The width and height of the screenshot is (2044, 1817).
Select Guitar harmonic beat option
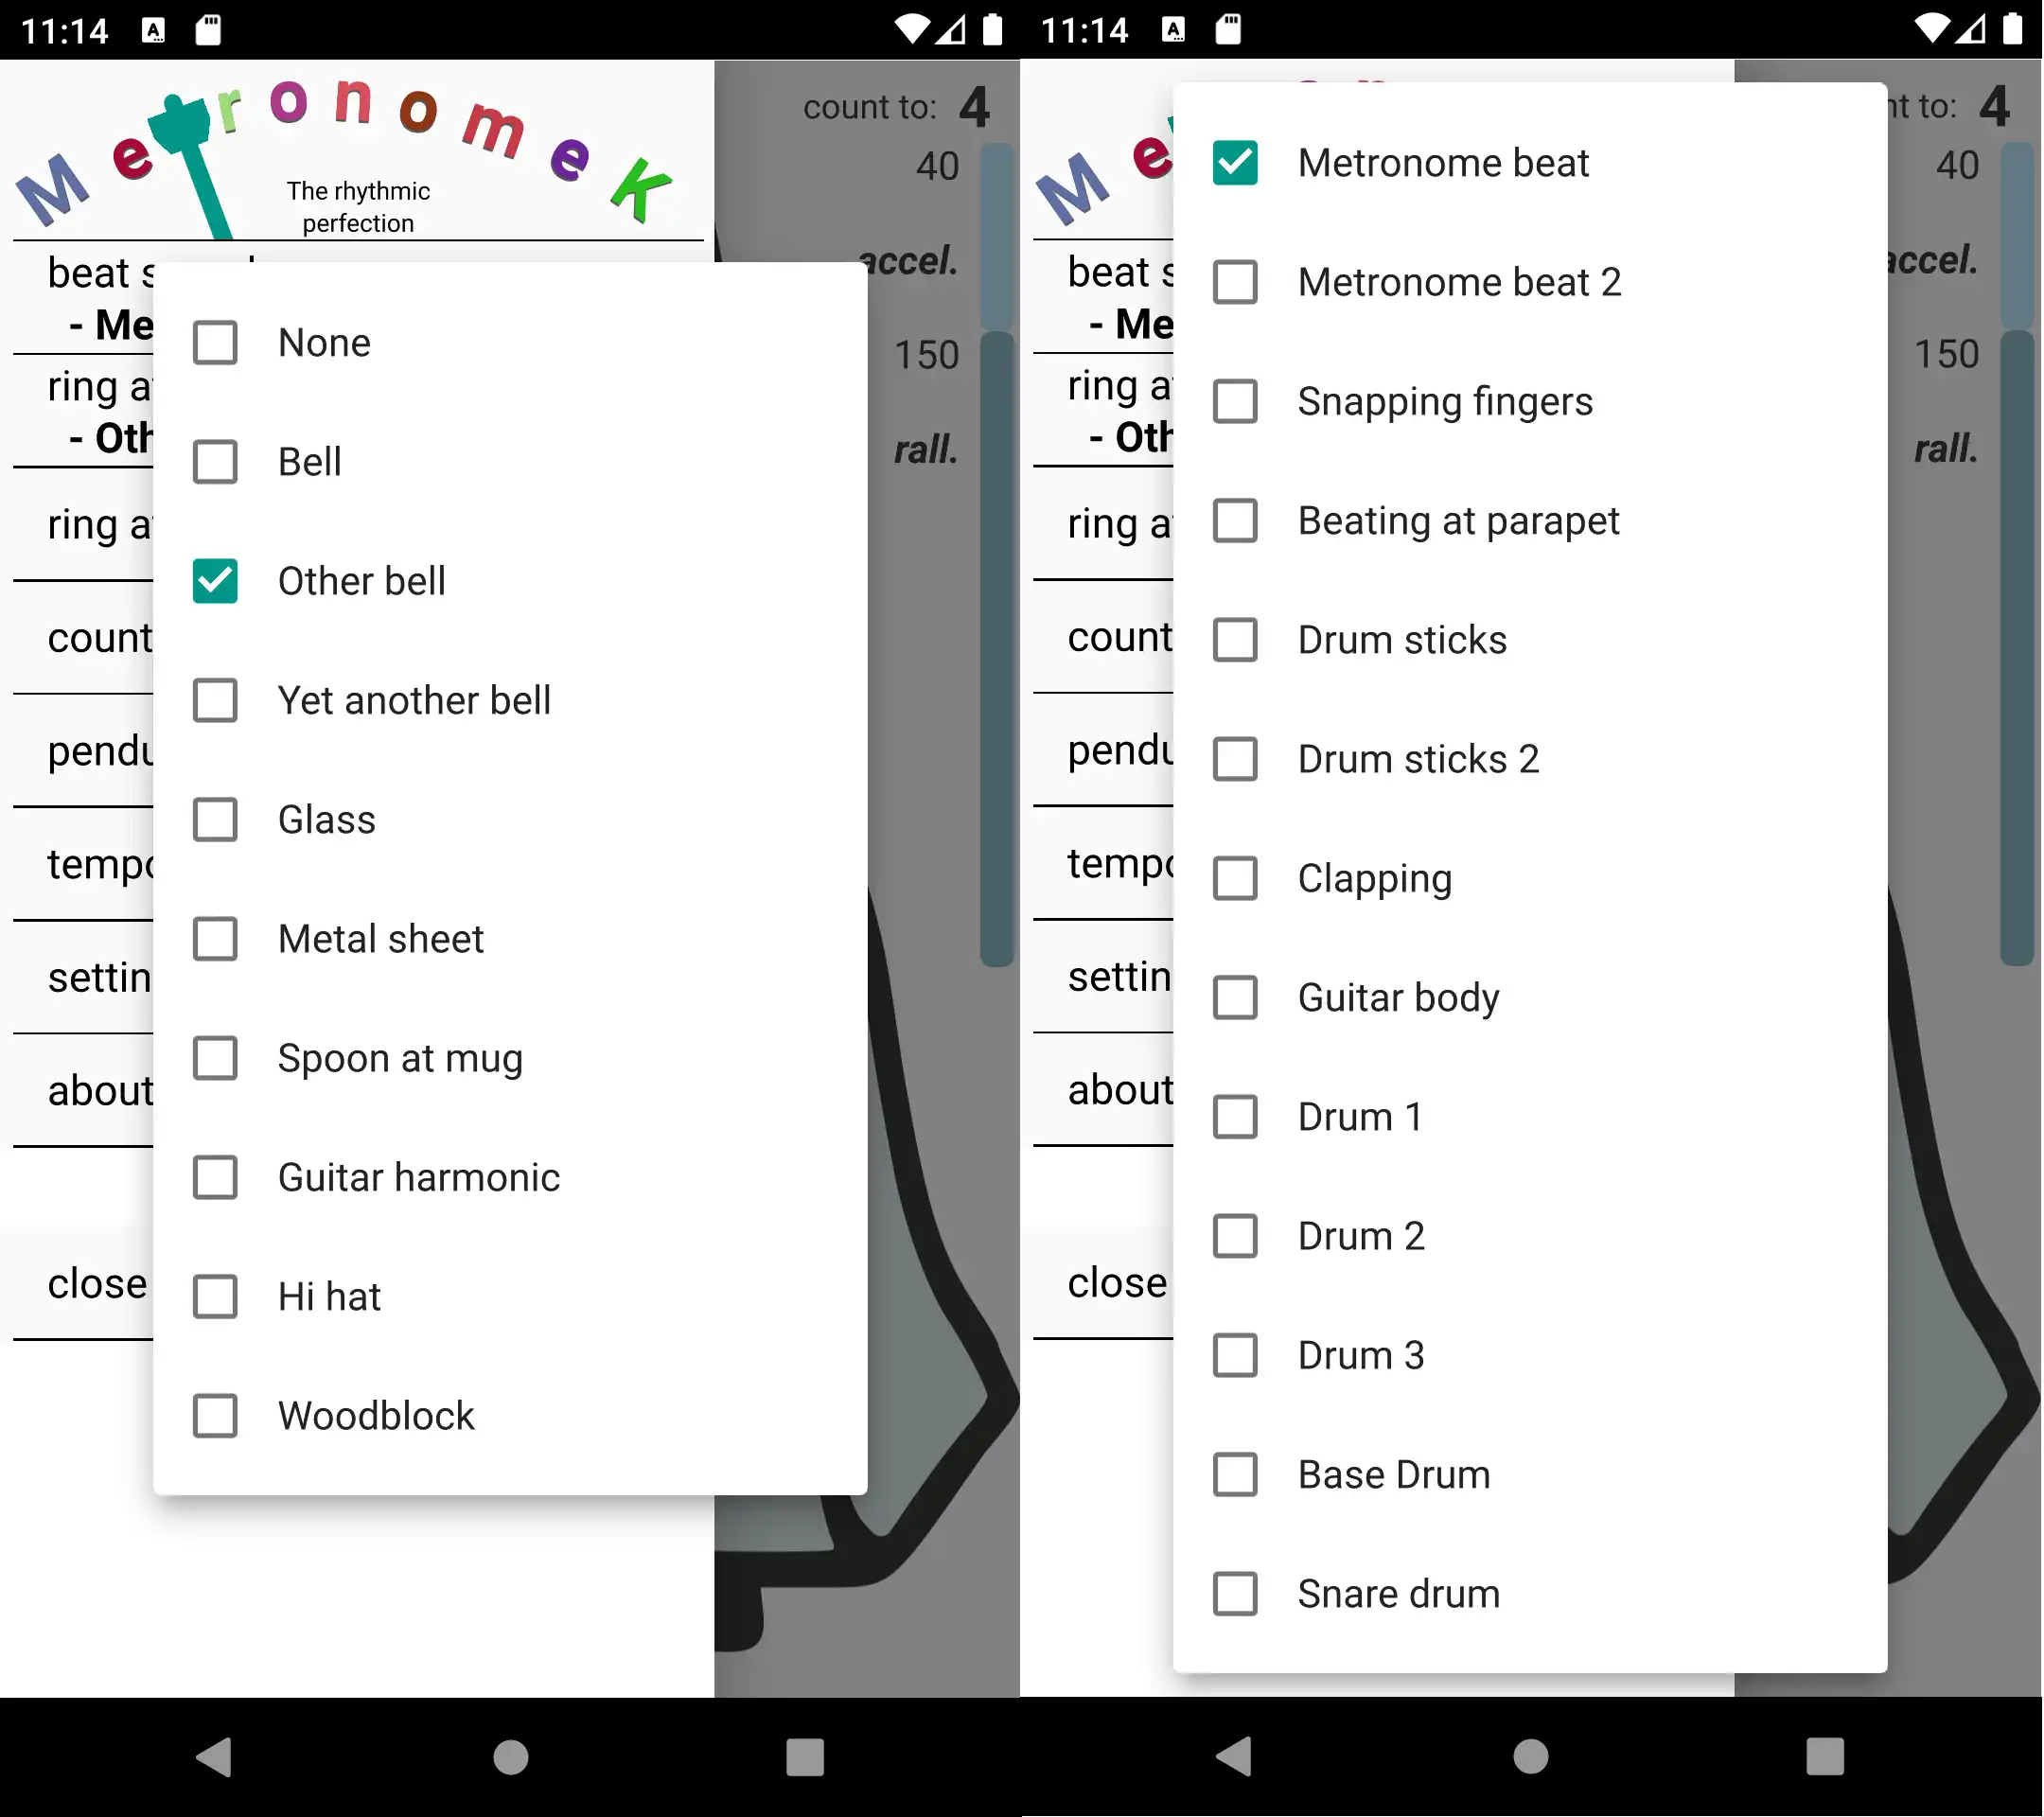click(214, 1177)
